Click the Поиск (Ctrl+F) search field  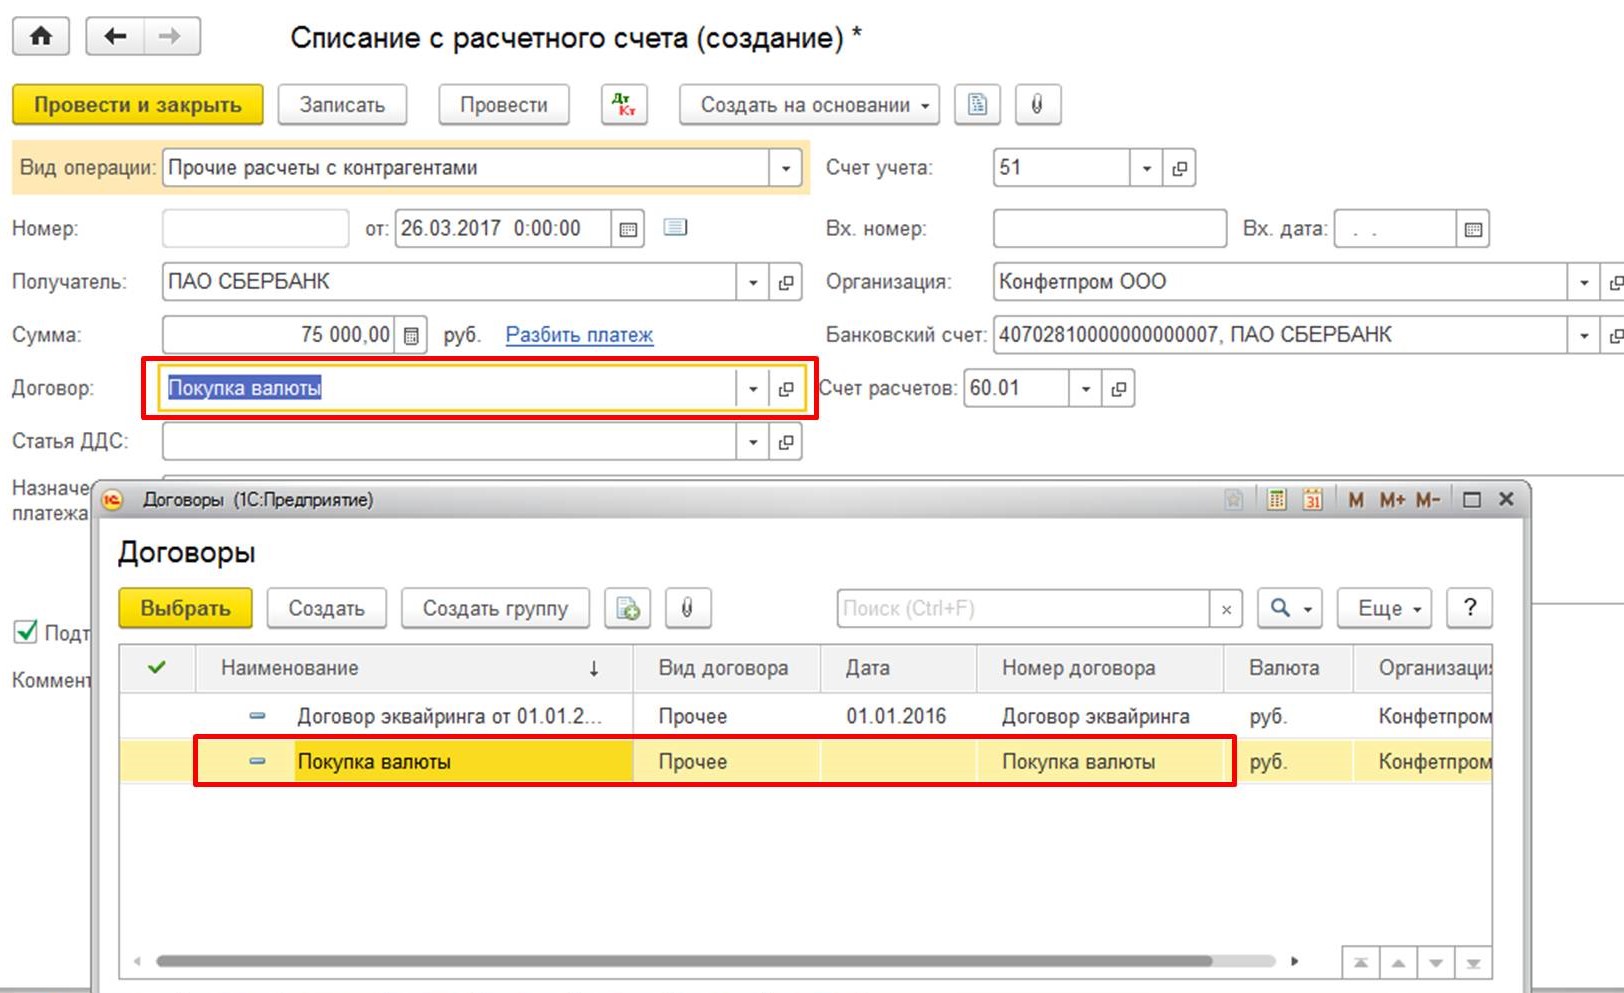(1022, 608)
